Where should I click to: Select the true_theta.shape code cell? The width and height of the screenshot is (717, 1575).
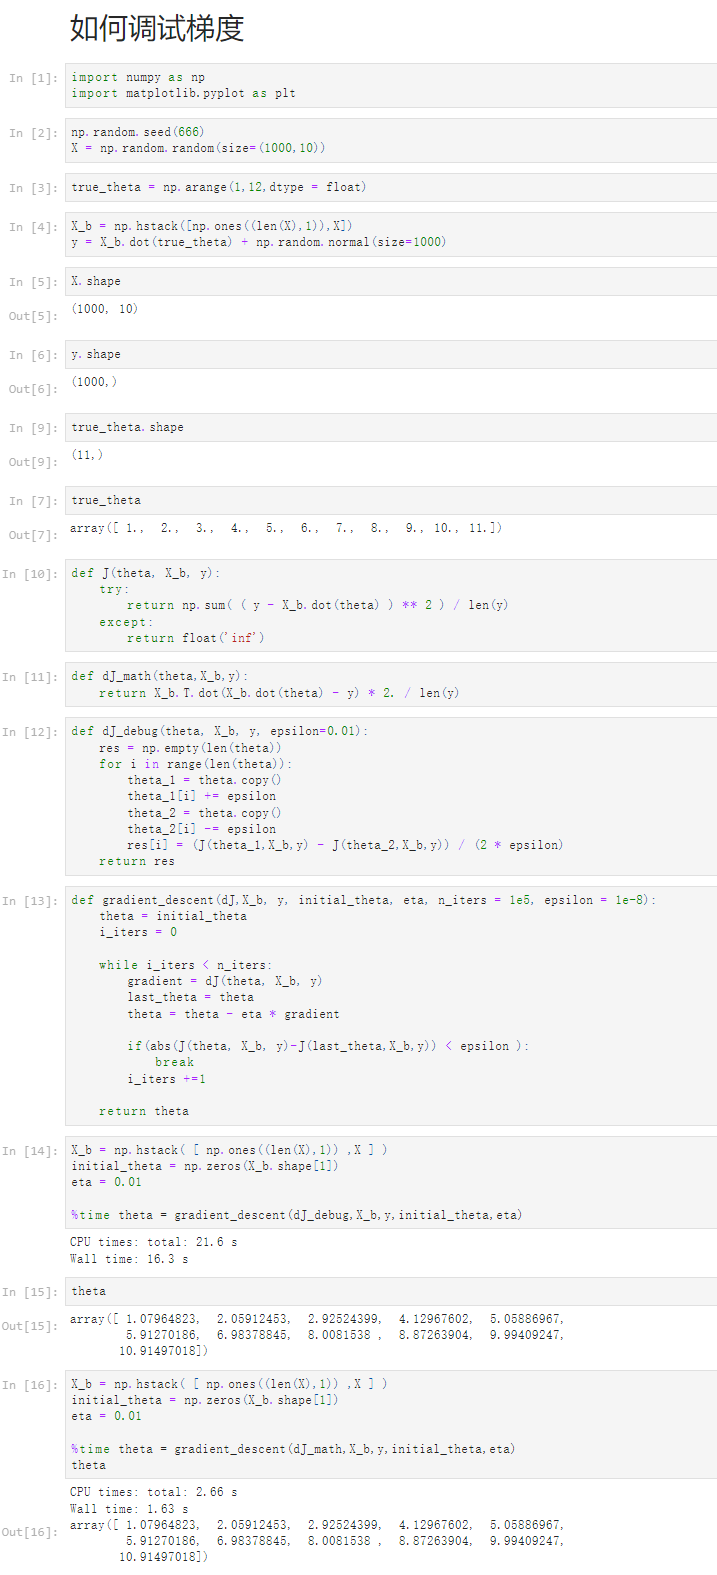click(391, 427)
